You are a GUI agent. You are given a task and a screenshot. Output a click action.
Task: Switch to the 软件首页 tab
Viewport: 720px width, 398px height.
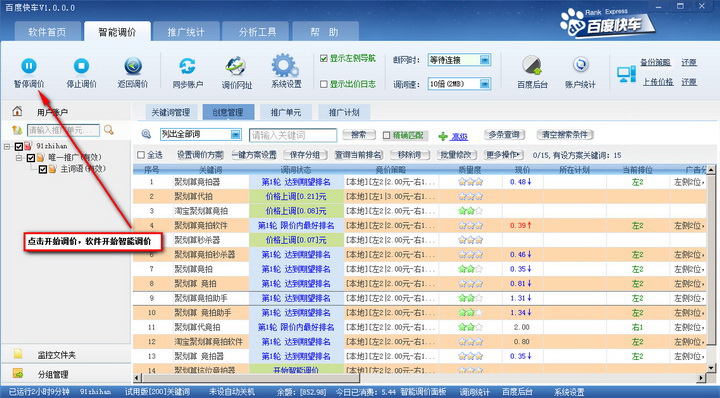coord(47,32)
